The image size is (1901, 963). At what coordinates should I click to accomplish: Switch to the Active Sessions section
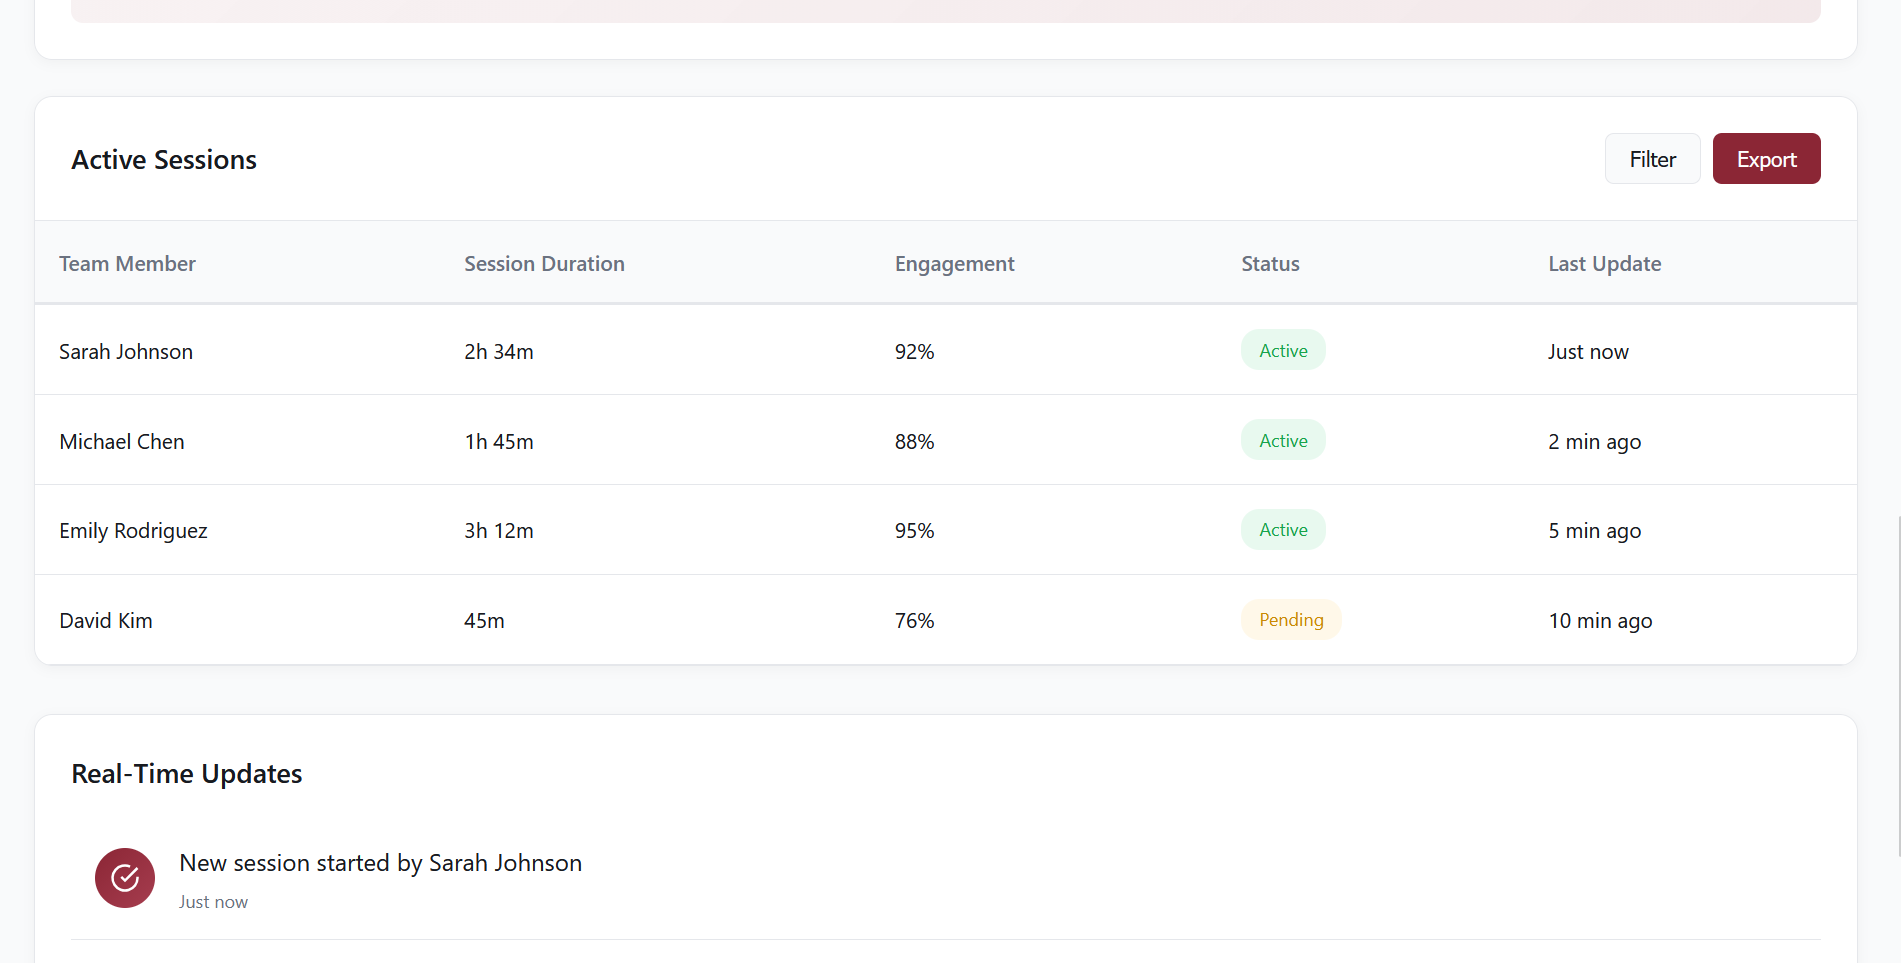click(163, 159)
